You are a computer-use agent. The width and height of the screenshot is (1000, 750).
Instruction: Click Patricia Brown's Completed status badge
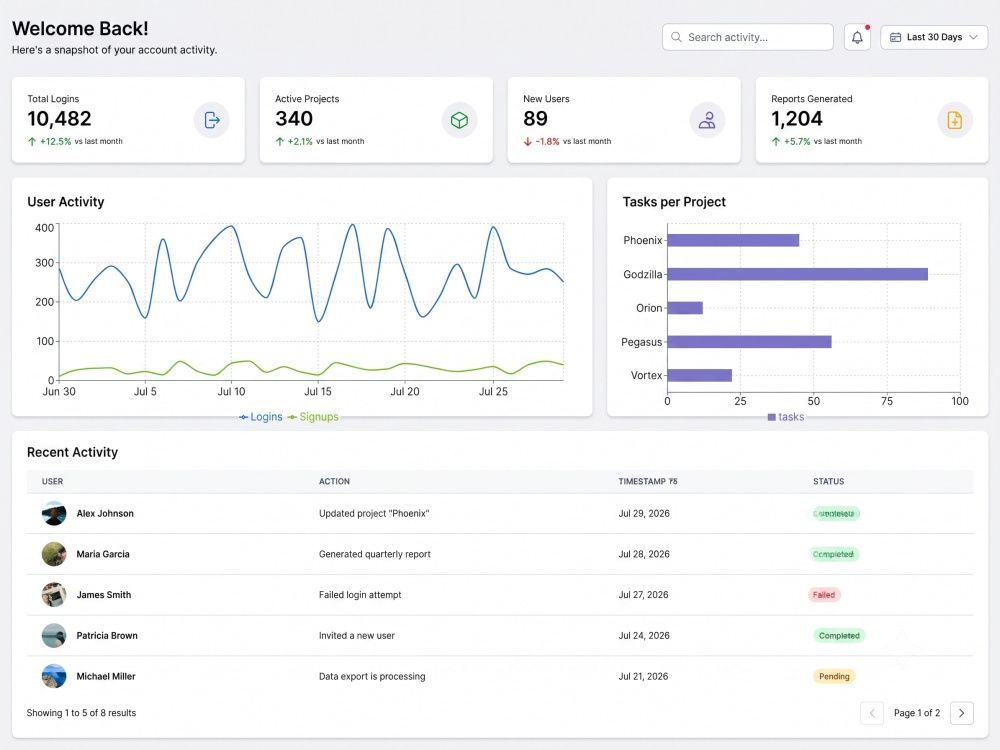pyautogui.click(x=839, y=636)
